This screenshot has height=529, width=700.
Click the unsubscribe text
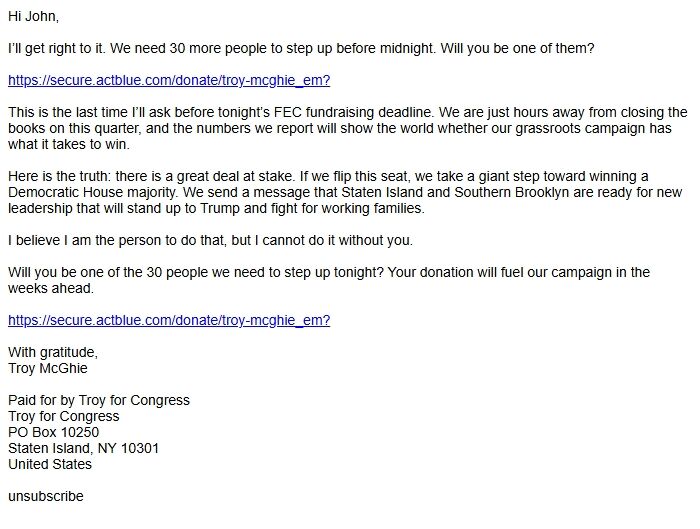point(46,496)
